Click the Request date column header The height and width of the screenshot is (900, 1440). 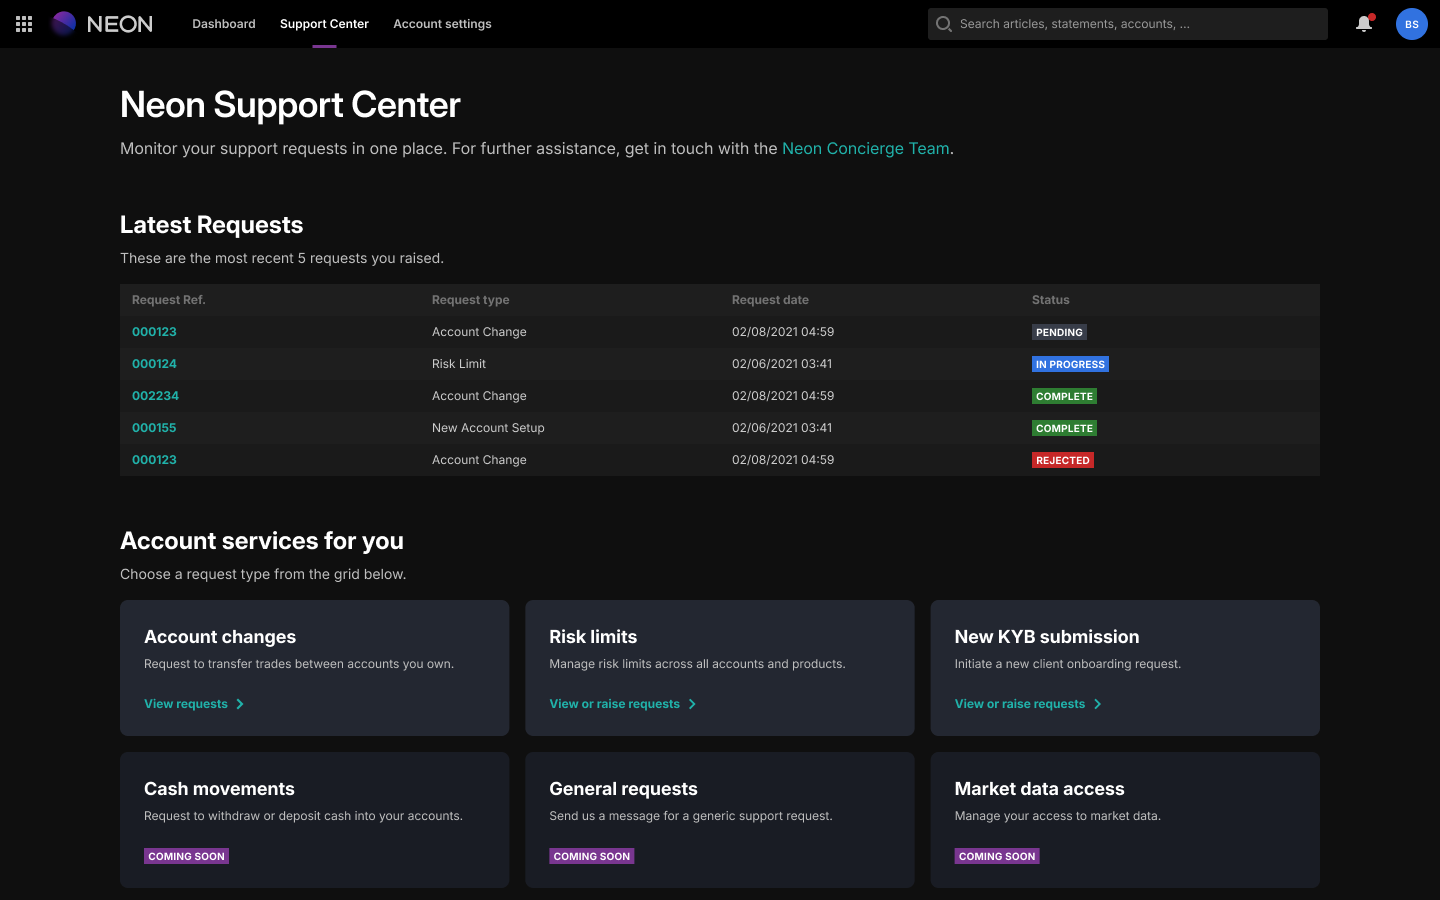point(770,300)
